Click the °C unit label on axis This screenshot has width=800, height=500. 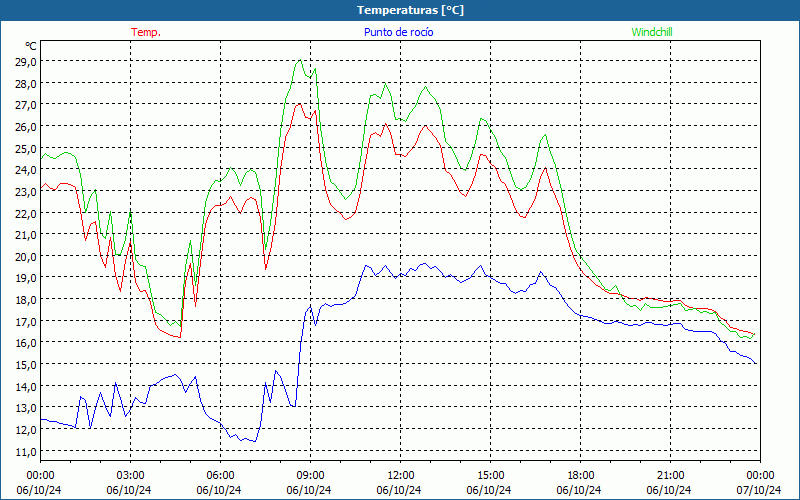coord(31,46)
